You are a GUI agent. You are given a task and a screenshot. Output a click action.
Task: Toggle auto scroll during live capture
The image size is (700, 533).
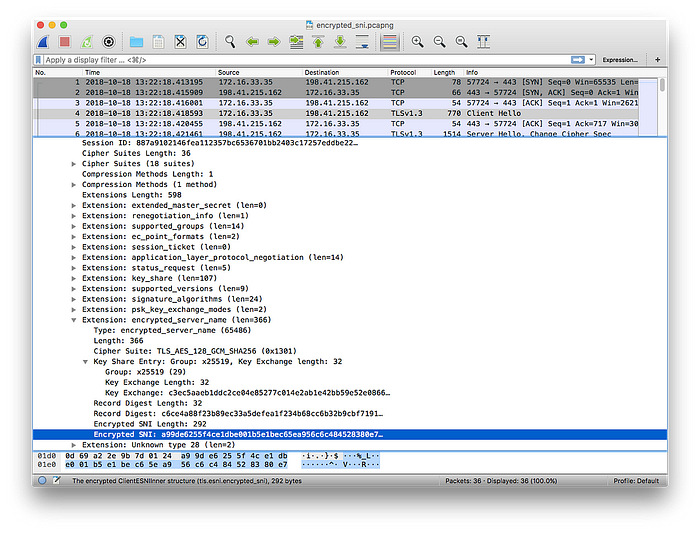[363, 42]
